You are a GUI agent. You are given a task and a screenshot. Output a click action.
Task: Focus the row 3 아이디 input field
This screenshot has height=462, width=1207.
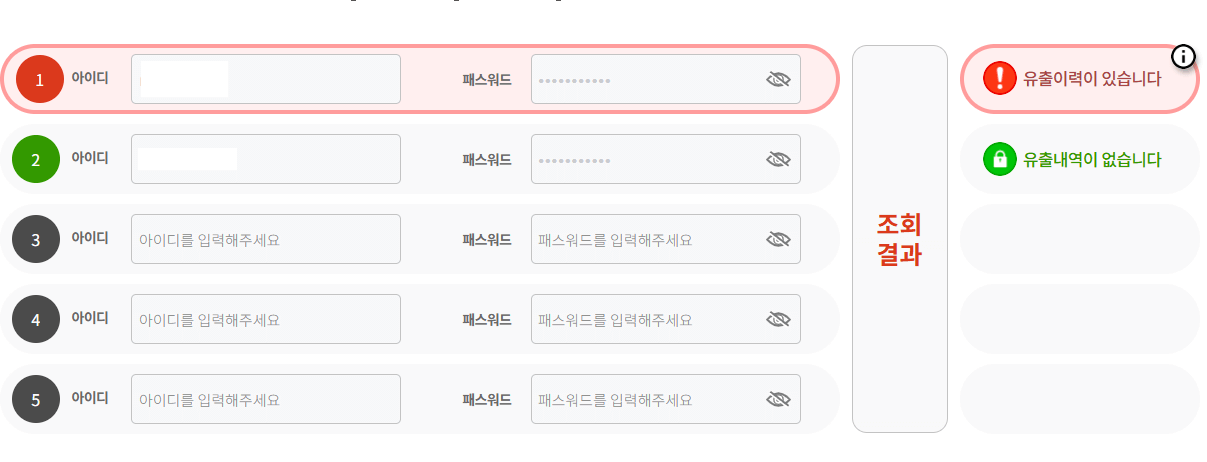coord(266,239)
